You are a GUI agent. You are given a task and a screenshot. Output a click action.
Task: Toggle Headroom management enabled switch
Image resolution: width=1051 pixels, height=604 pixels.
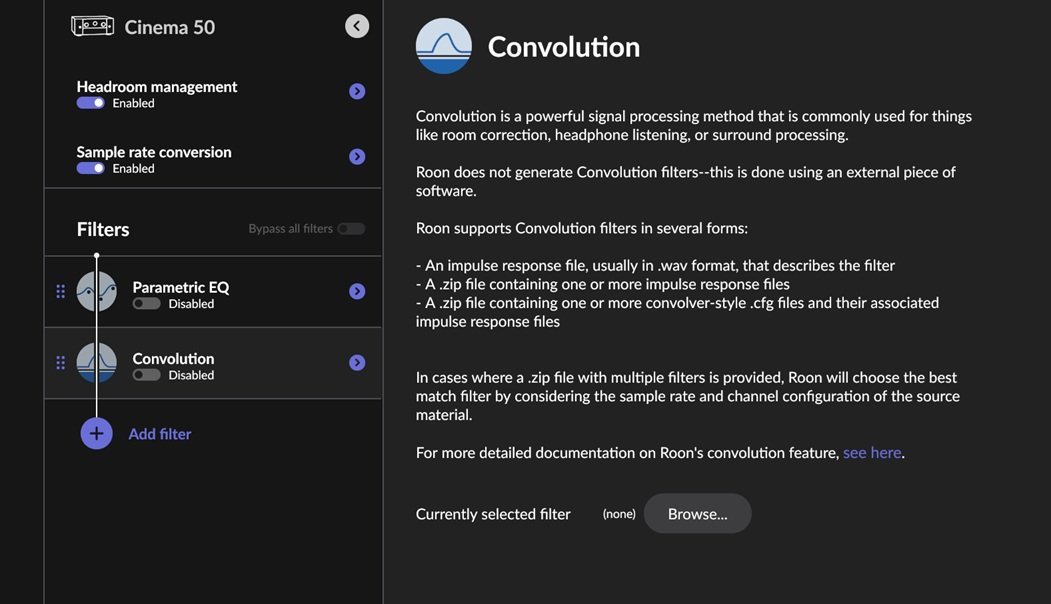[x=90, y=103]
